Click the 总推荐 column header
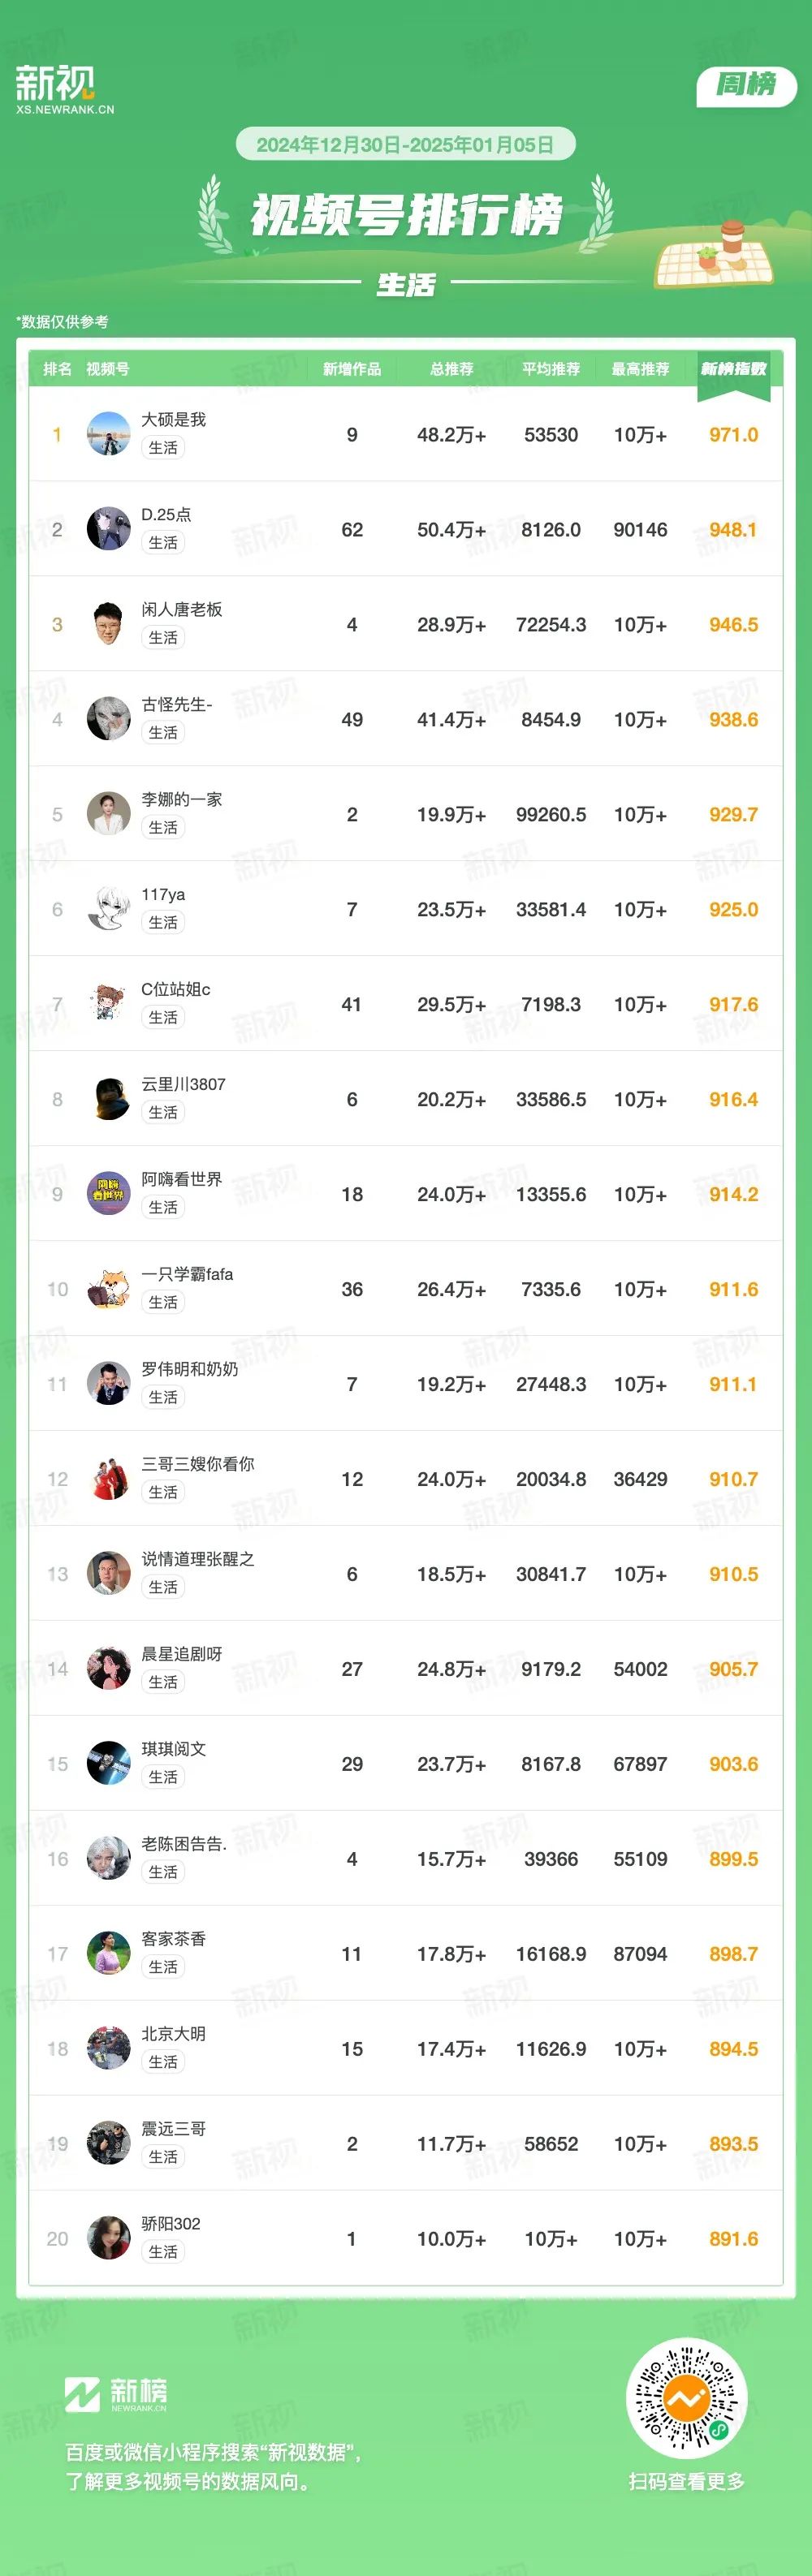This screenshot has height=2576, width=812. point(451,369)
